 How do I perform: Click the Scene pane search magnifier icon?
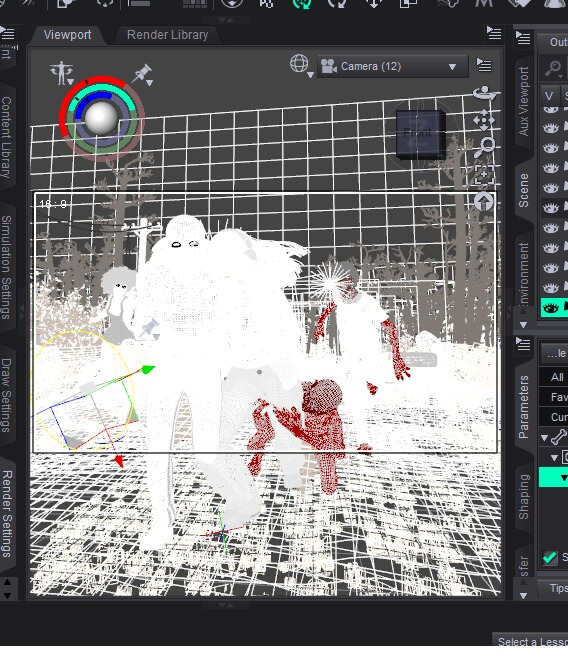[553, 68]
